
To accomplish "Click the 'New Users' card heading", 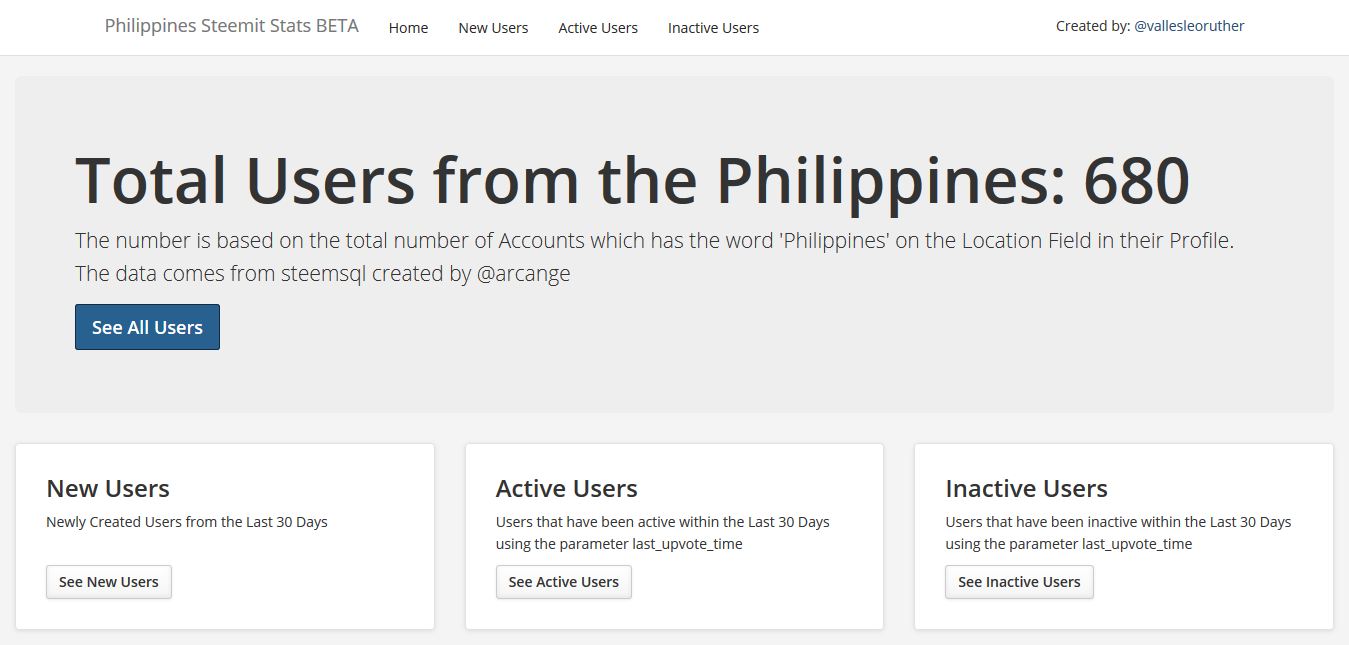I will coord(108,489).
